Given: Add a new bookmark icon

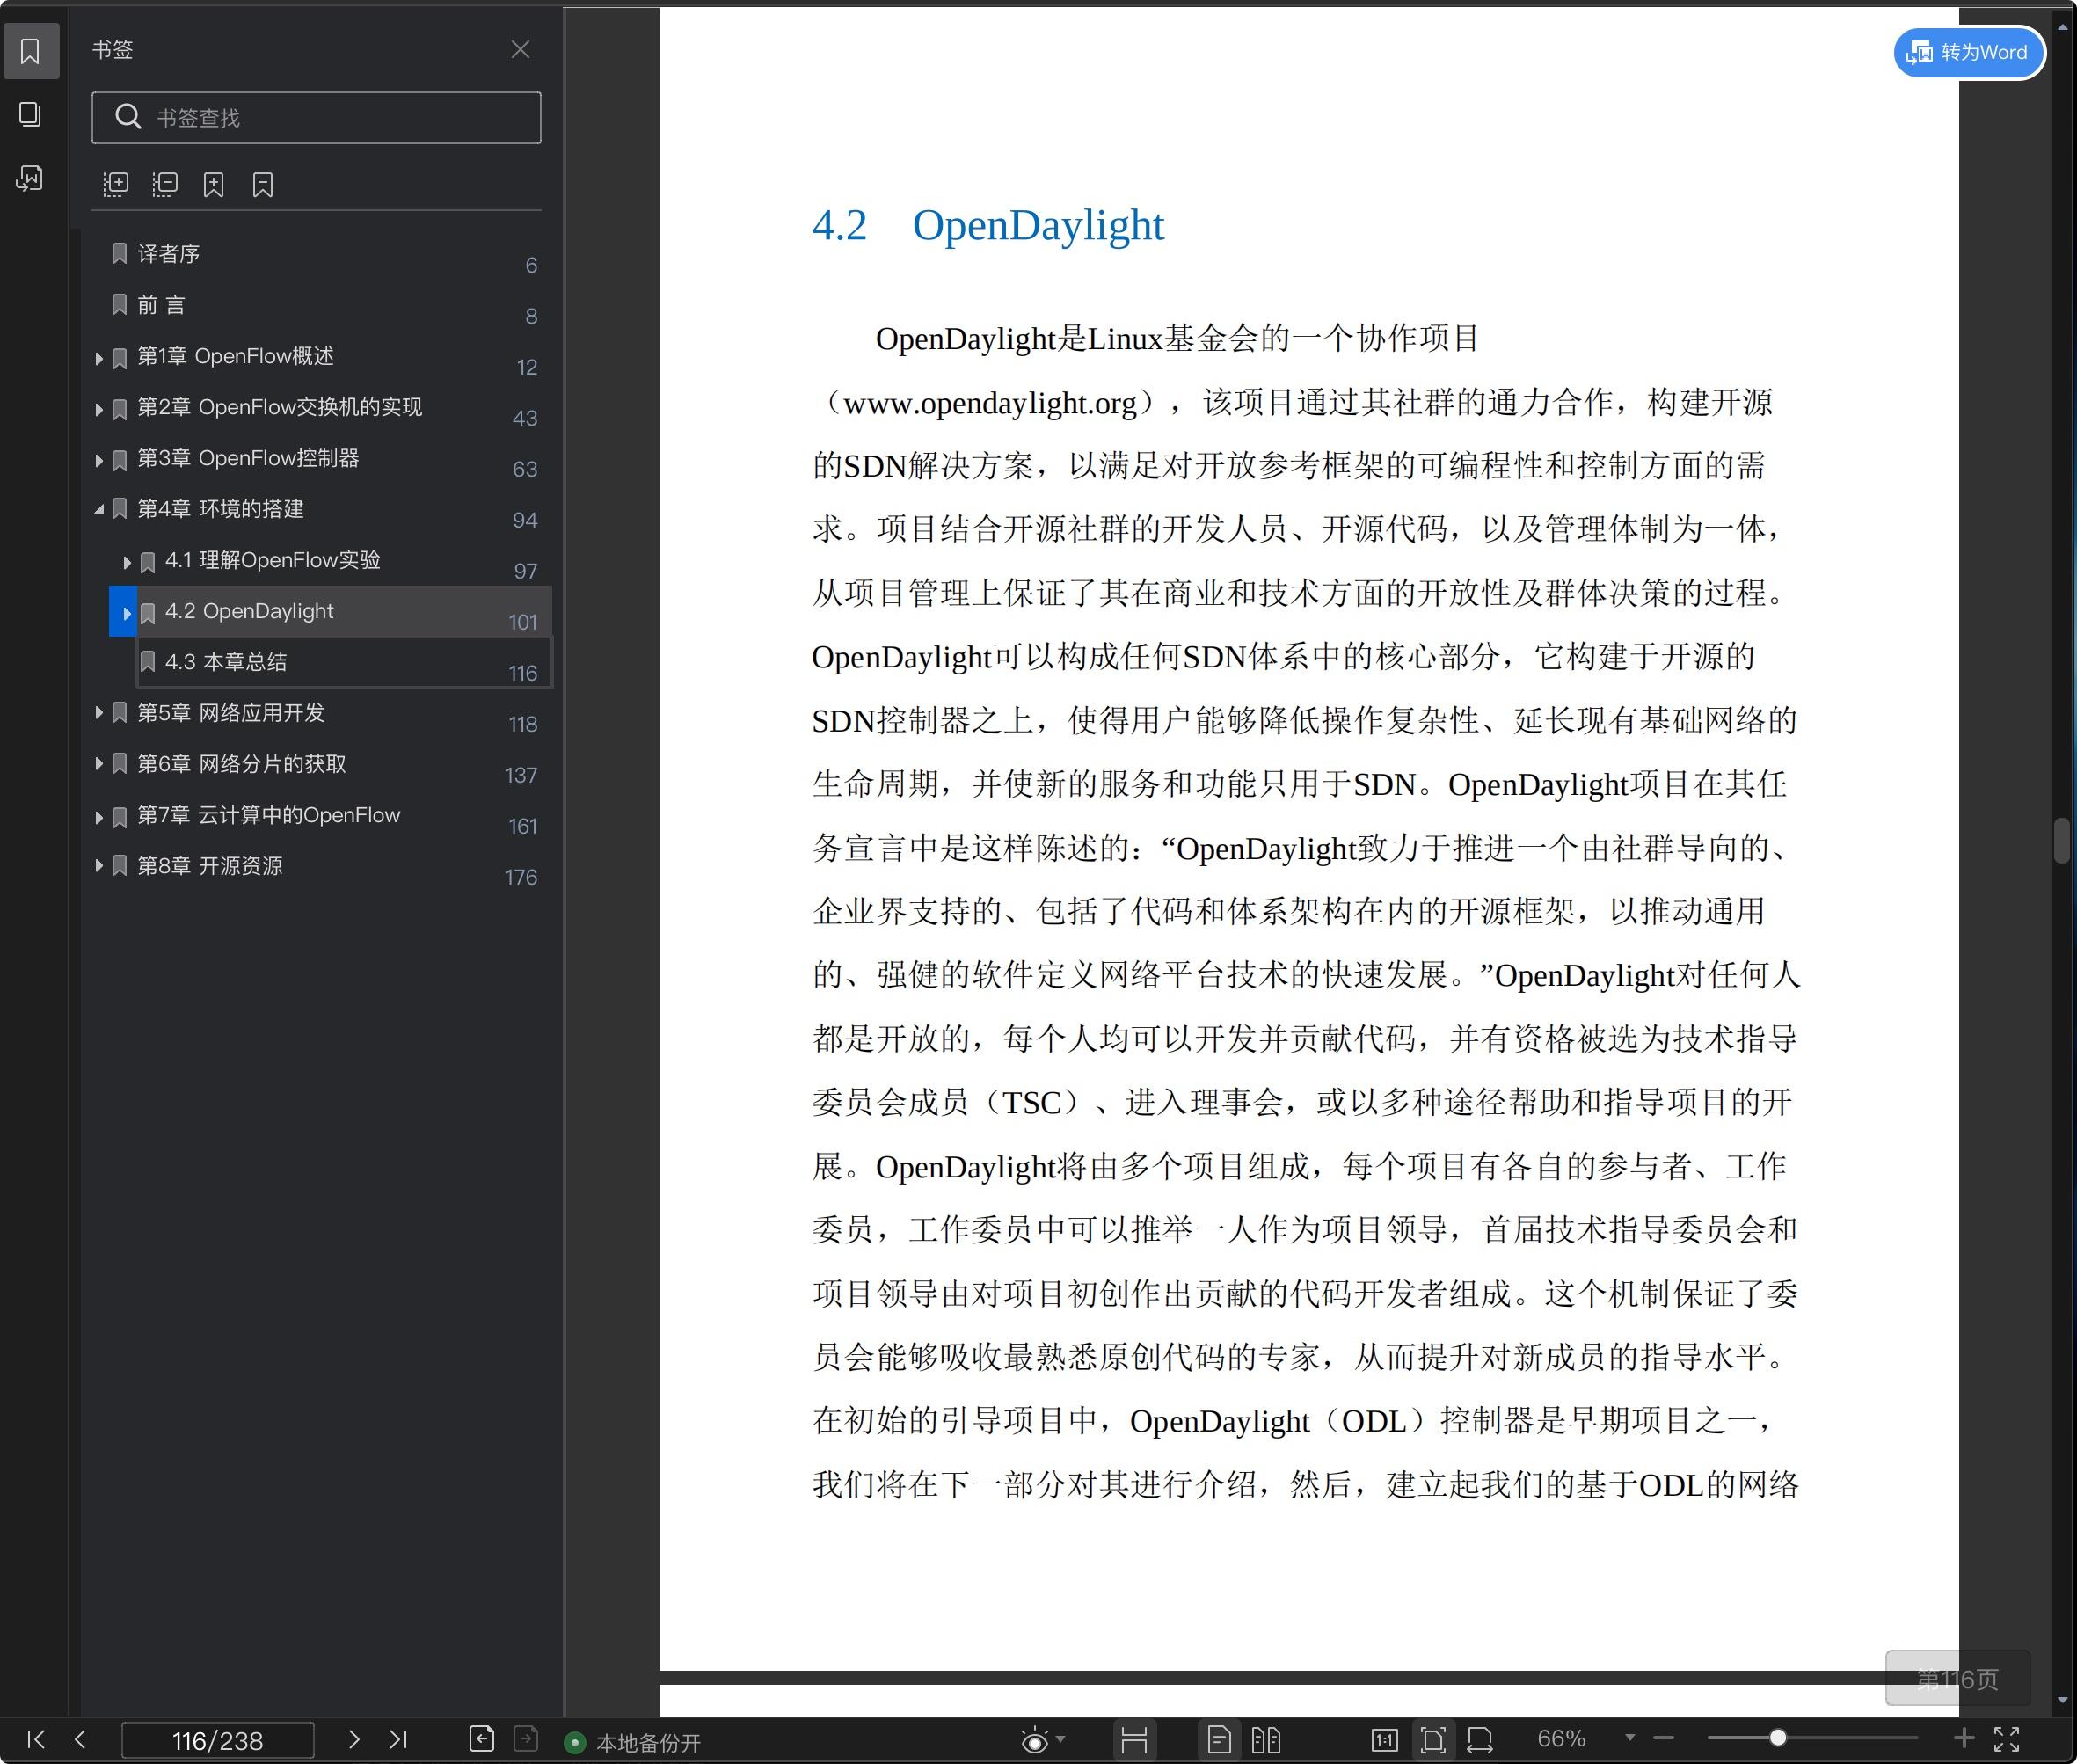Looking at the screenshot, I should (213, 184).
